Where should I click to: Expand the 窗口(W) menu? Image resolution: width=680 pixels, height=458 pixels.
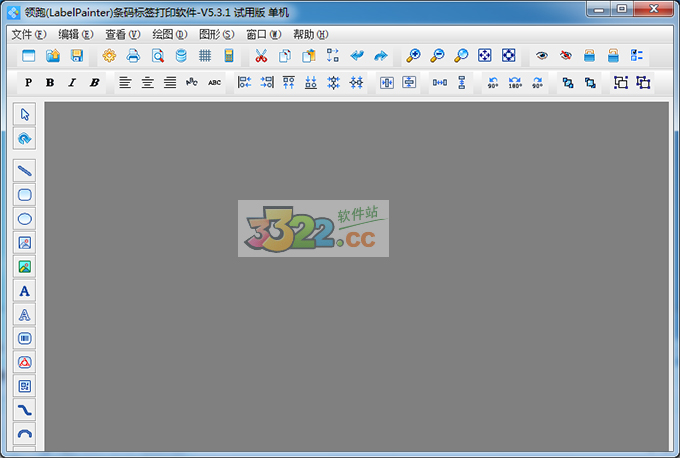click(x=263, y=34)
